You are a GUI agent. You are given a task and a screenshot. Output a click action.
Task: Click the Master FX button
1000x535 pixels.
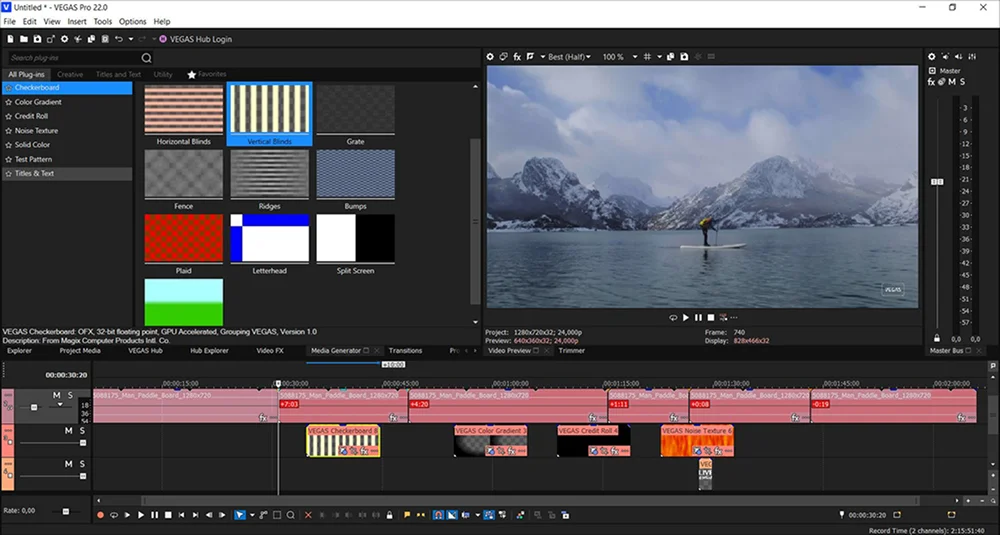point(930,82)
